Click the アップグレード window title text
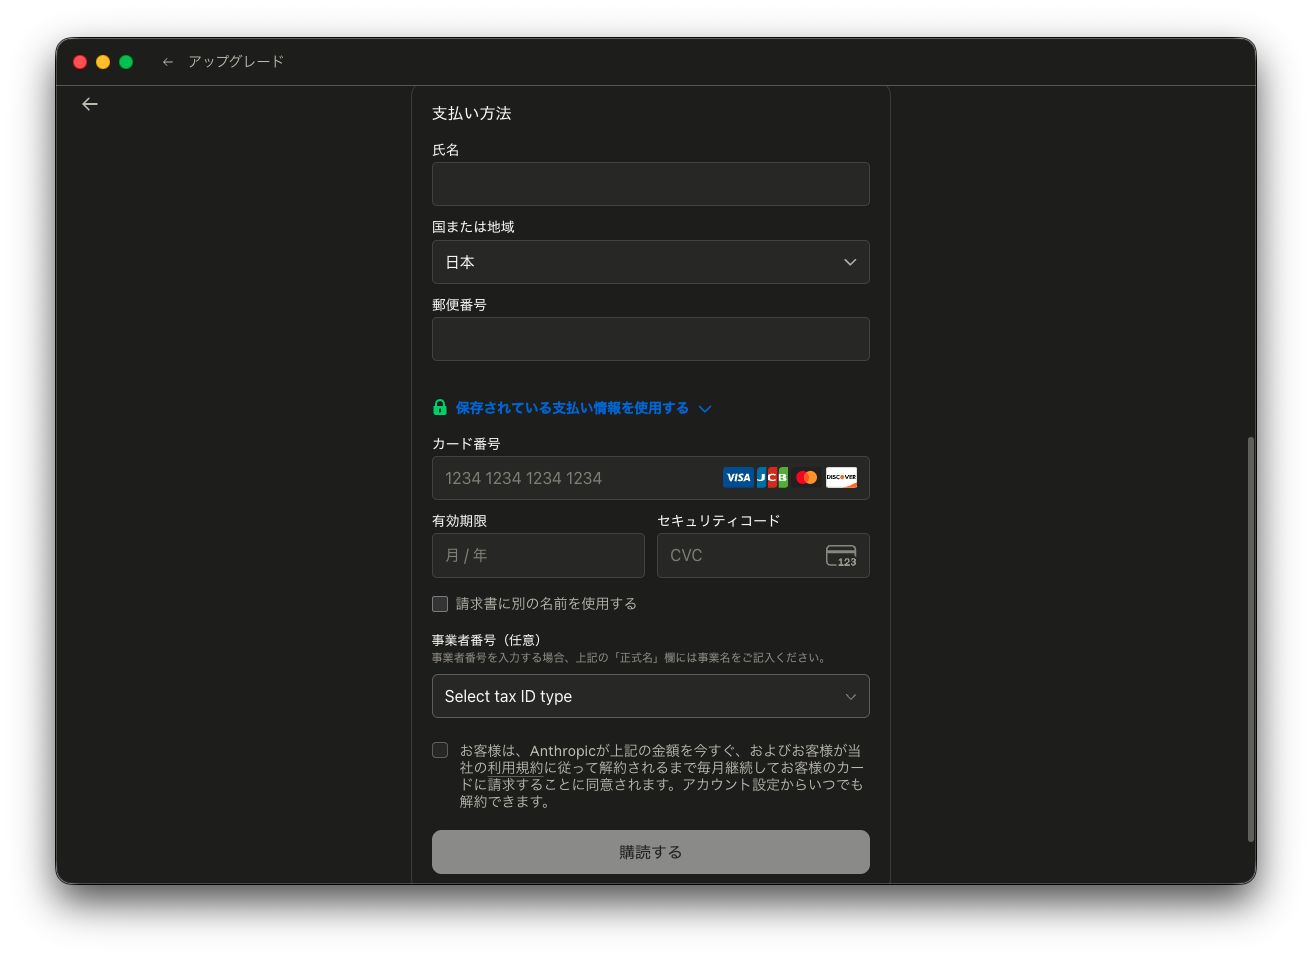The width and height of the screenshot is (1312, 958). coord(236,62)
